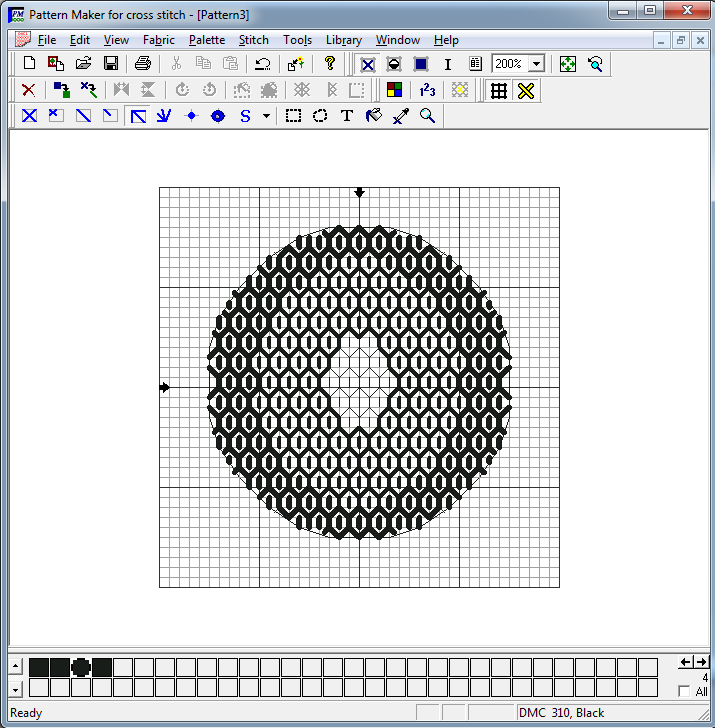Print the pattern
The width and height of the screenshot is (715, 728).
[143, 64]
